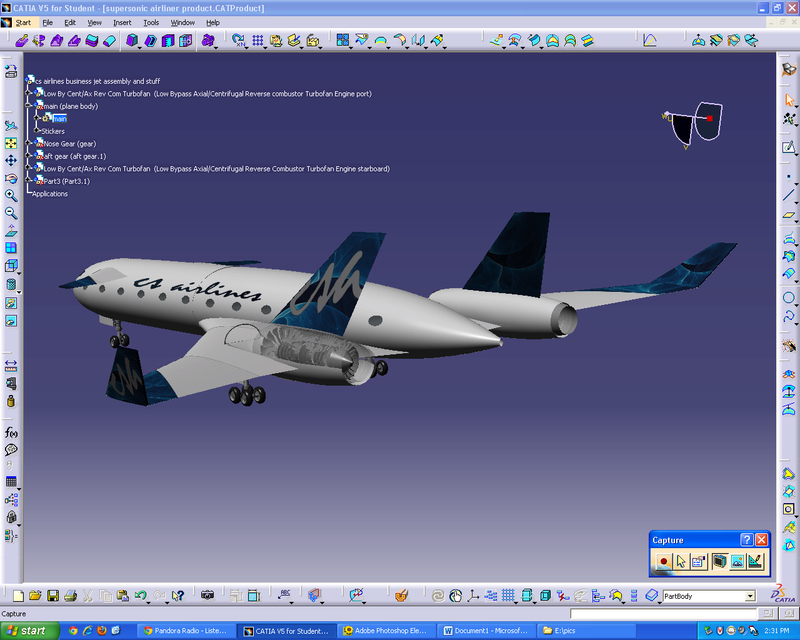Click the Pandora Radio taskbar button
This screenshot has height=640, width=800.
pyautogui.click(x=185, y=631)
